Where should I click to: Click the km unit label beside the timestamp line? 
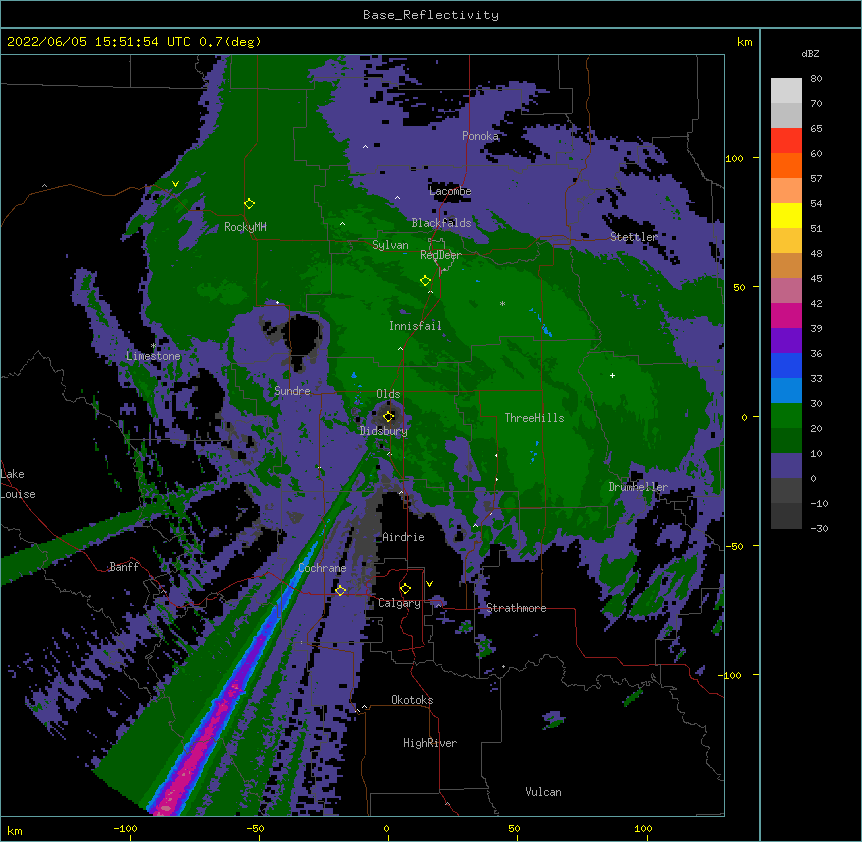(x=744, y=42)
